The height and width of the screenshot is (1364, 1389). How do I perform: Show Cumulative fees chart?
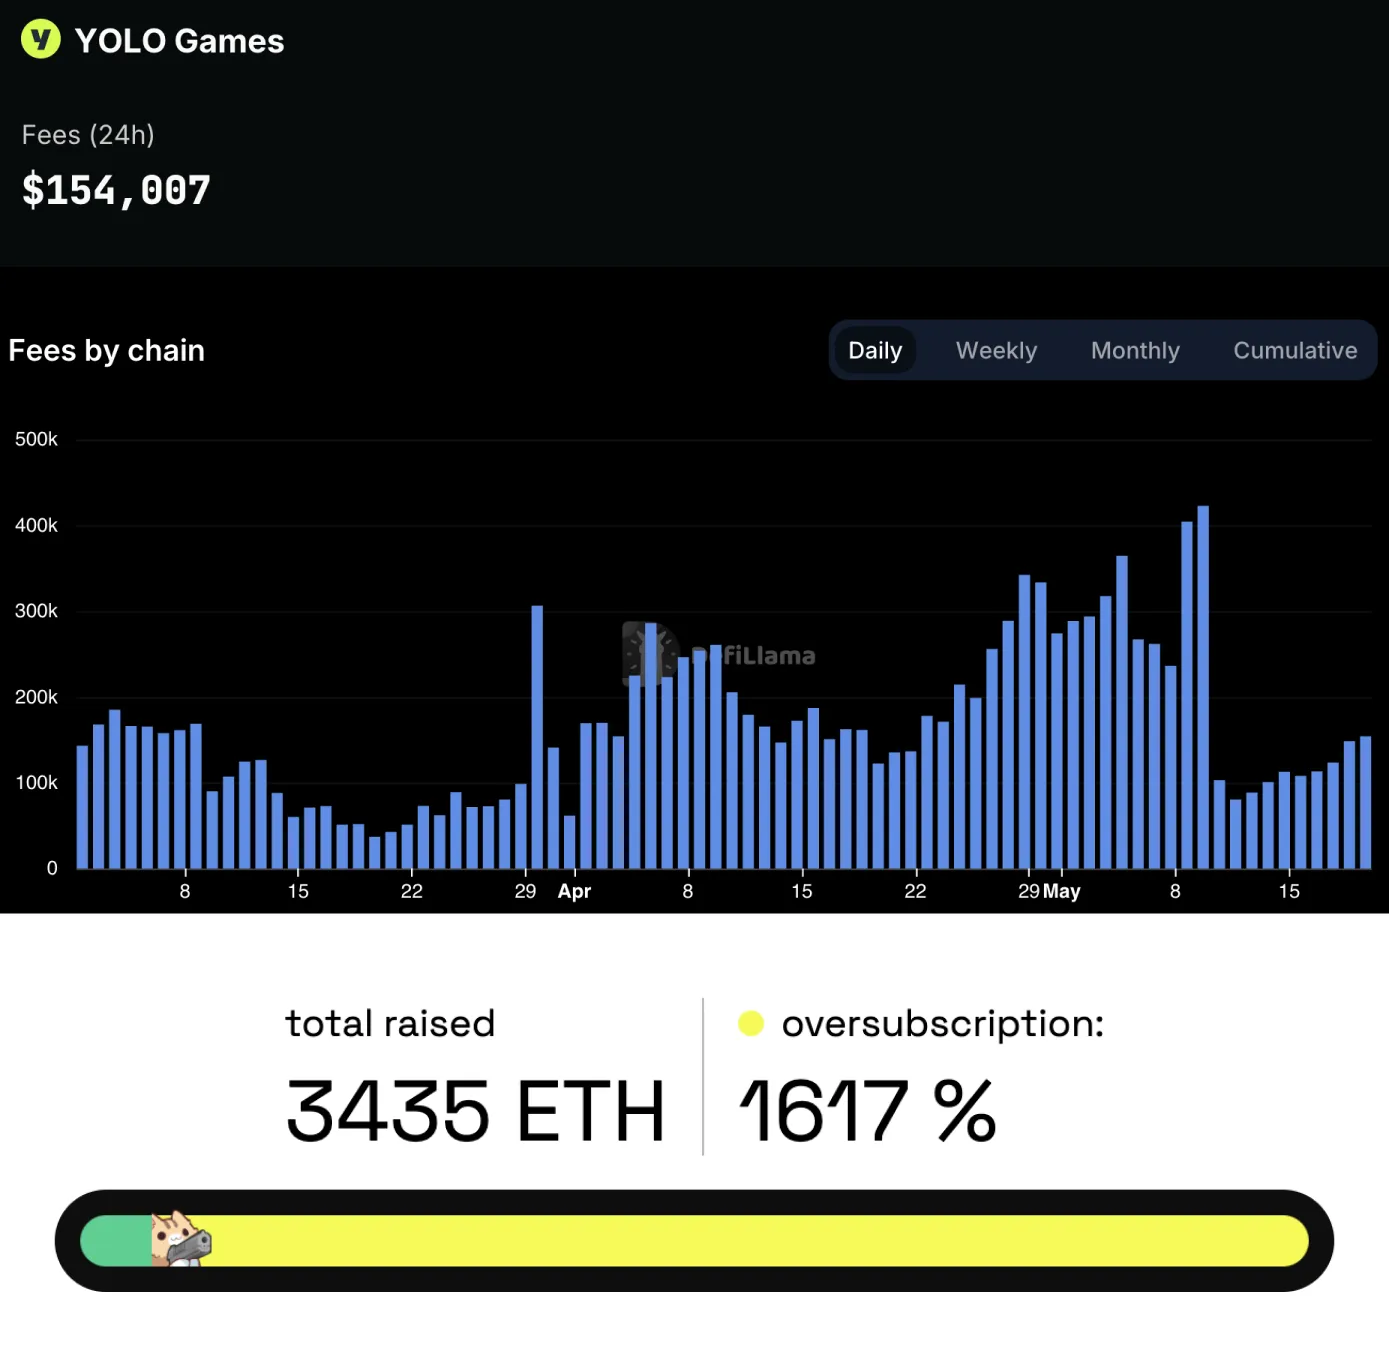click(1295, 350)
